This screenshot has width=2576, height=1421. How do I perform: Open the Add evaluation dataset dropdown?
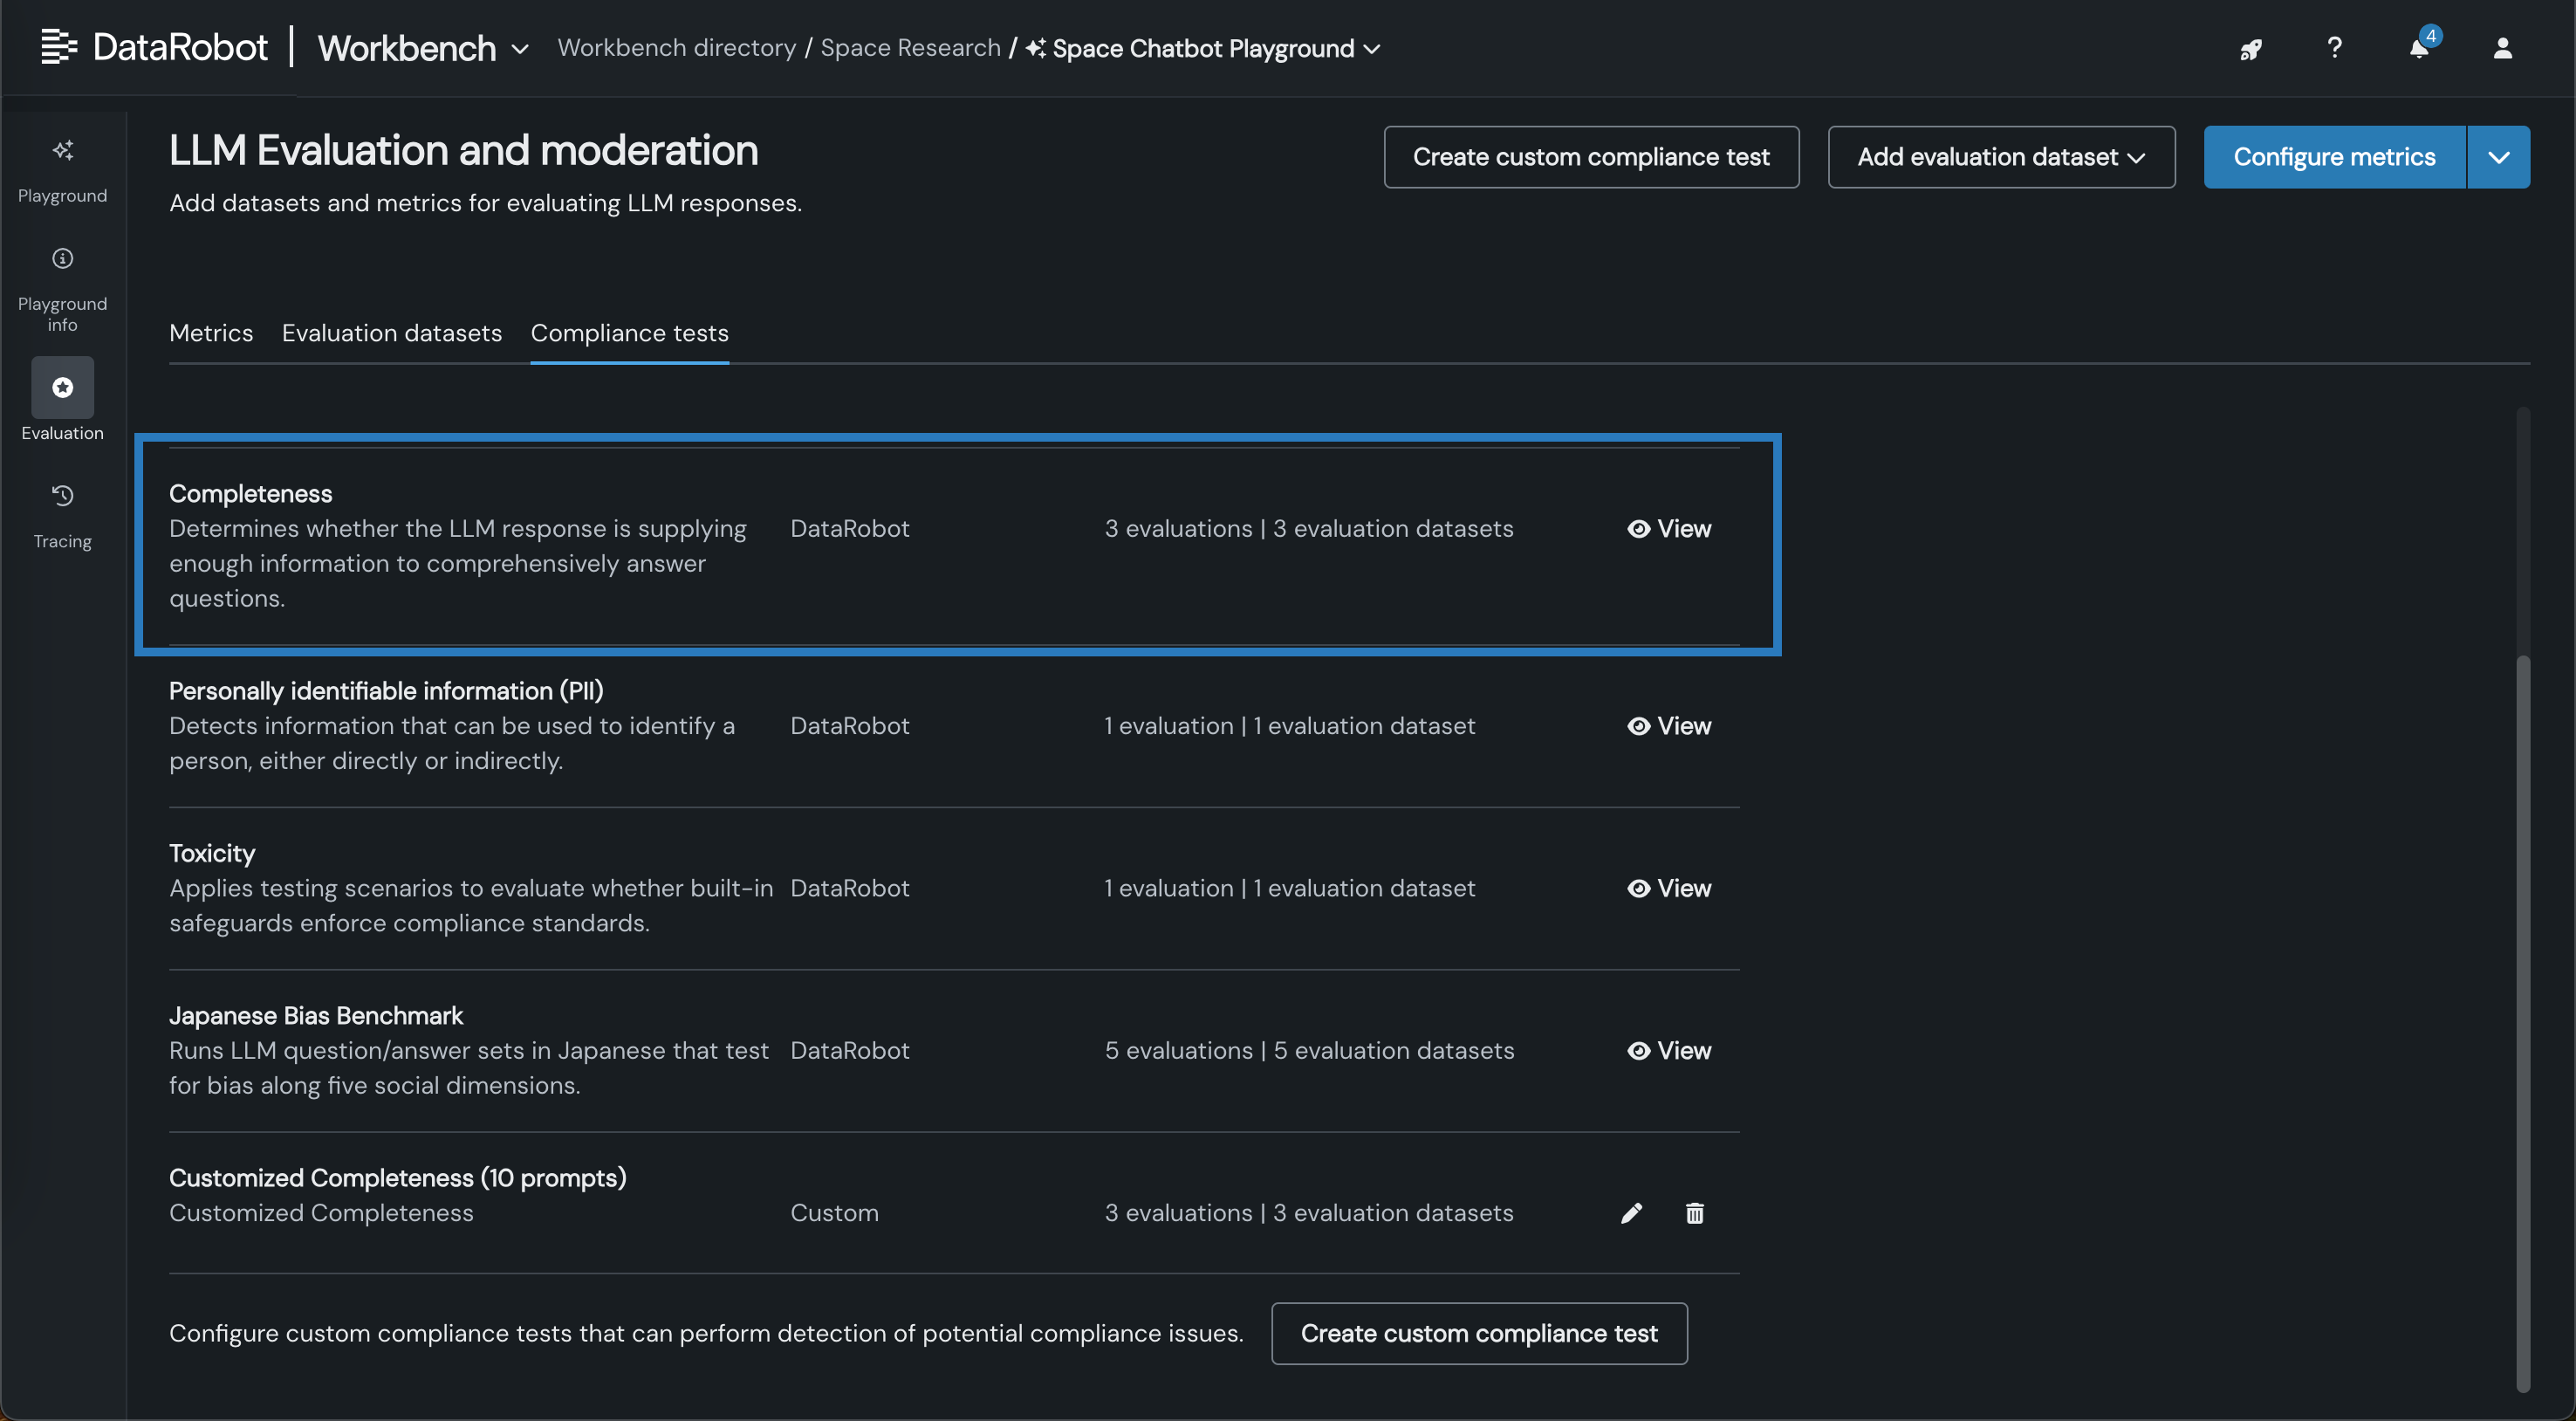pos(2001,157)
